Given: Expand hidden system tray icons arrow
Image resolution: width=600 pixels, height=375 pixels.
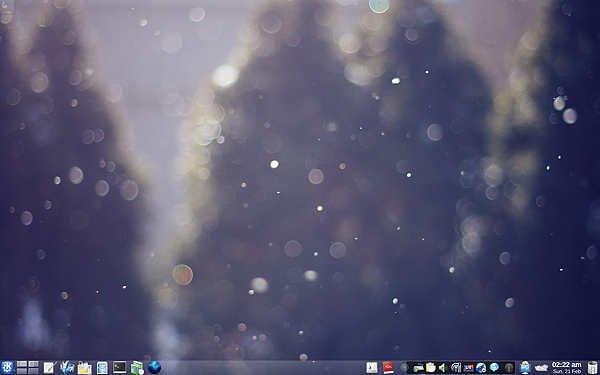Looking at the screenshot, I should coord(403,368).
